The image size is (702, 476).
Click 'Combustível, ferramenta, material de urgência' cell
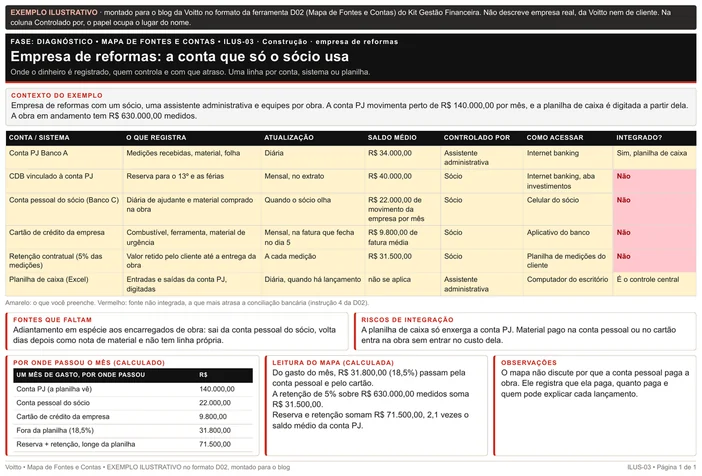(x=192, y=237)
